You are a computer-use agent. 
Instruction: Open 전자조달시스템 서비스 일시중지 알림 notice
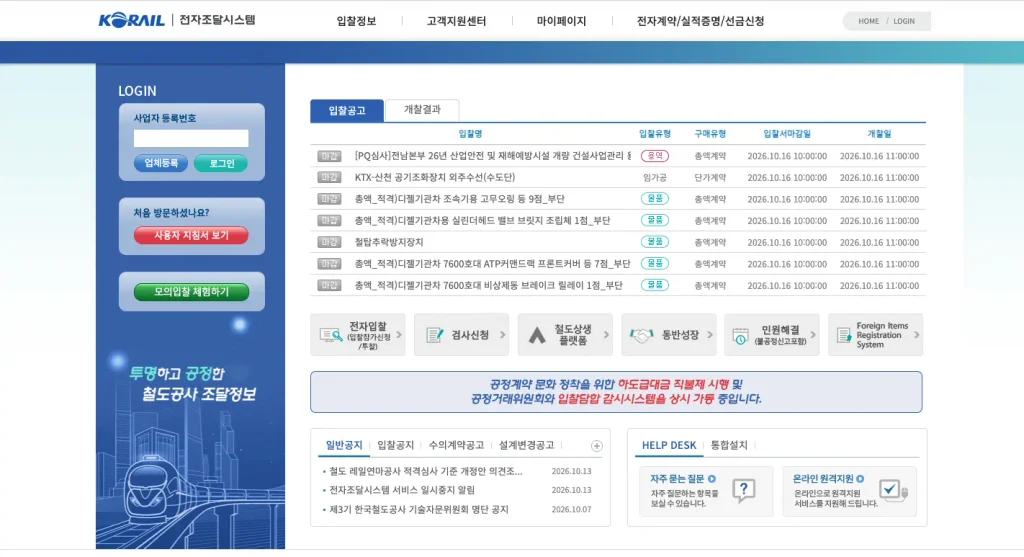402,490
